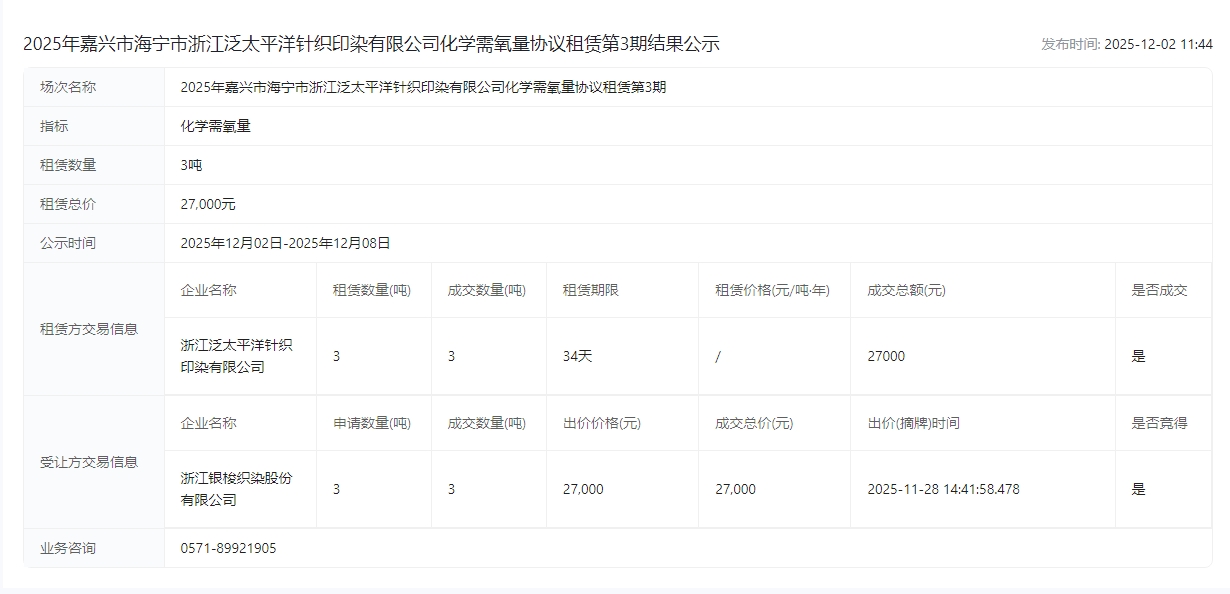Select the 场次名称 row label
Screen dimensions: 1230x594
tap(68, 87)
